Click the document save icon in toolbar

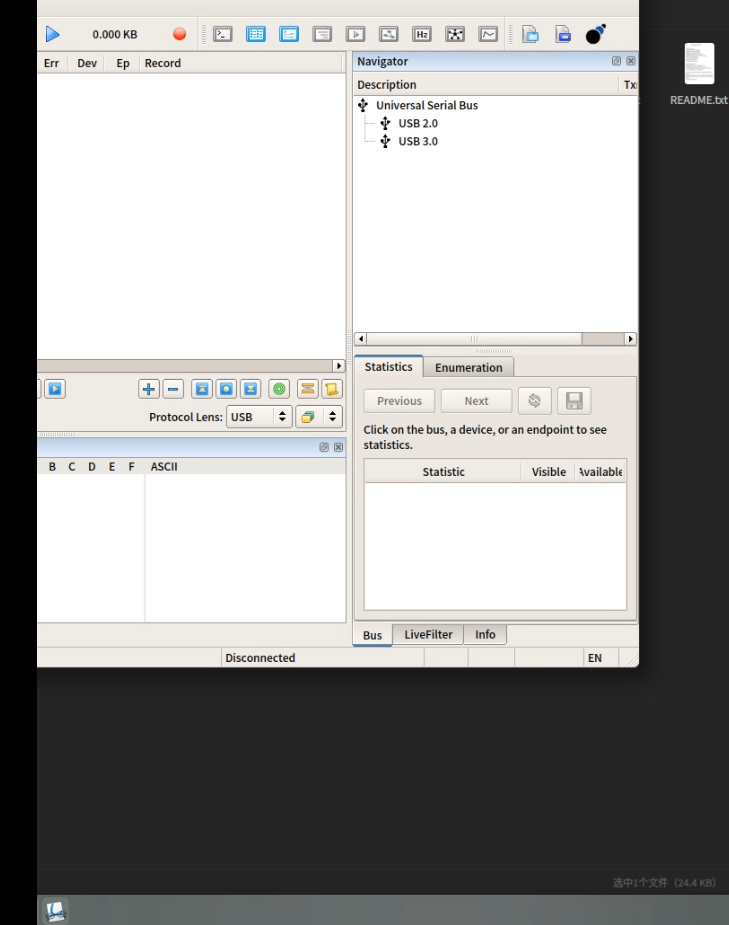pyautogui.click(x=563, y=34)
